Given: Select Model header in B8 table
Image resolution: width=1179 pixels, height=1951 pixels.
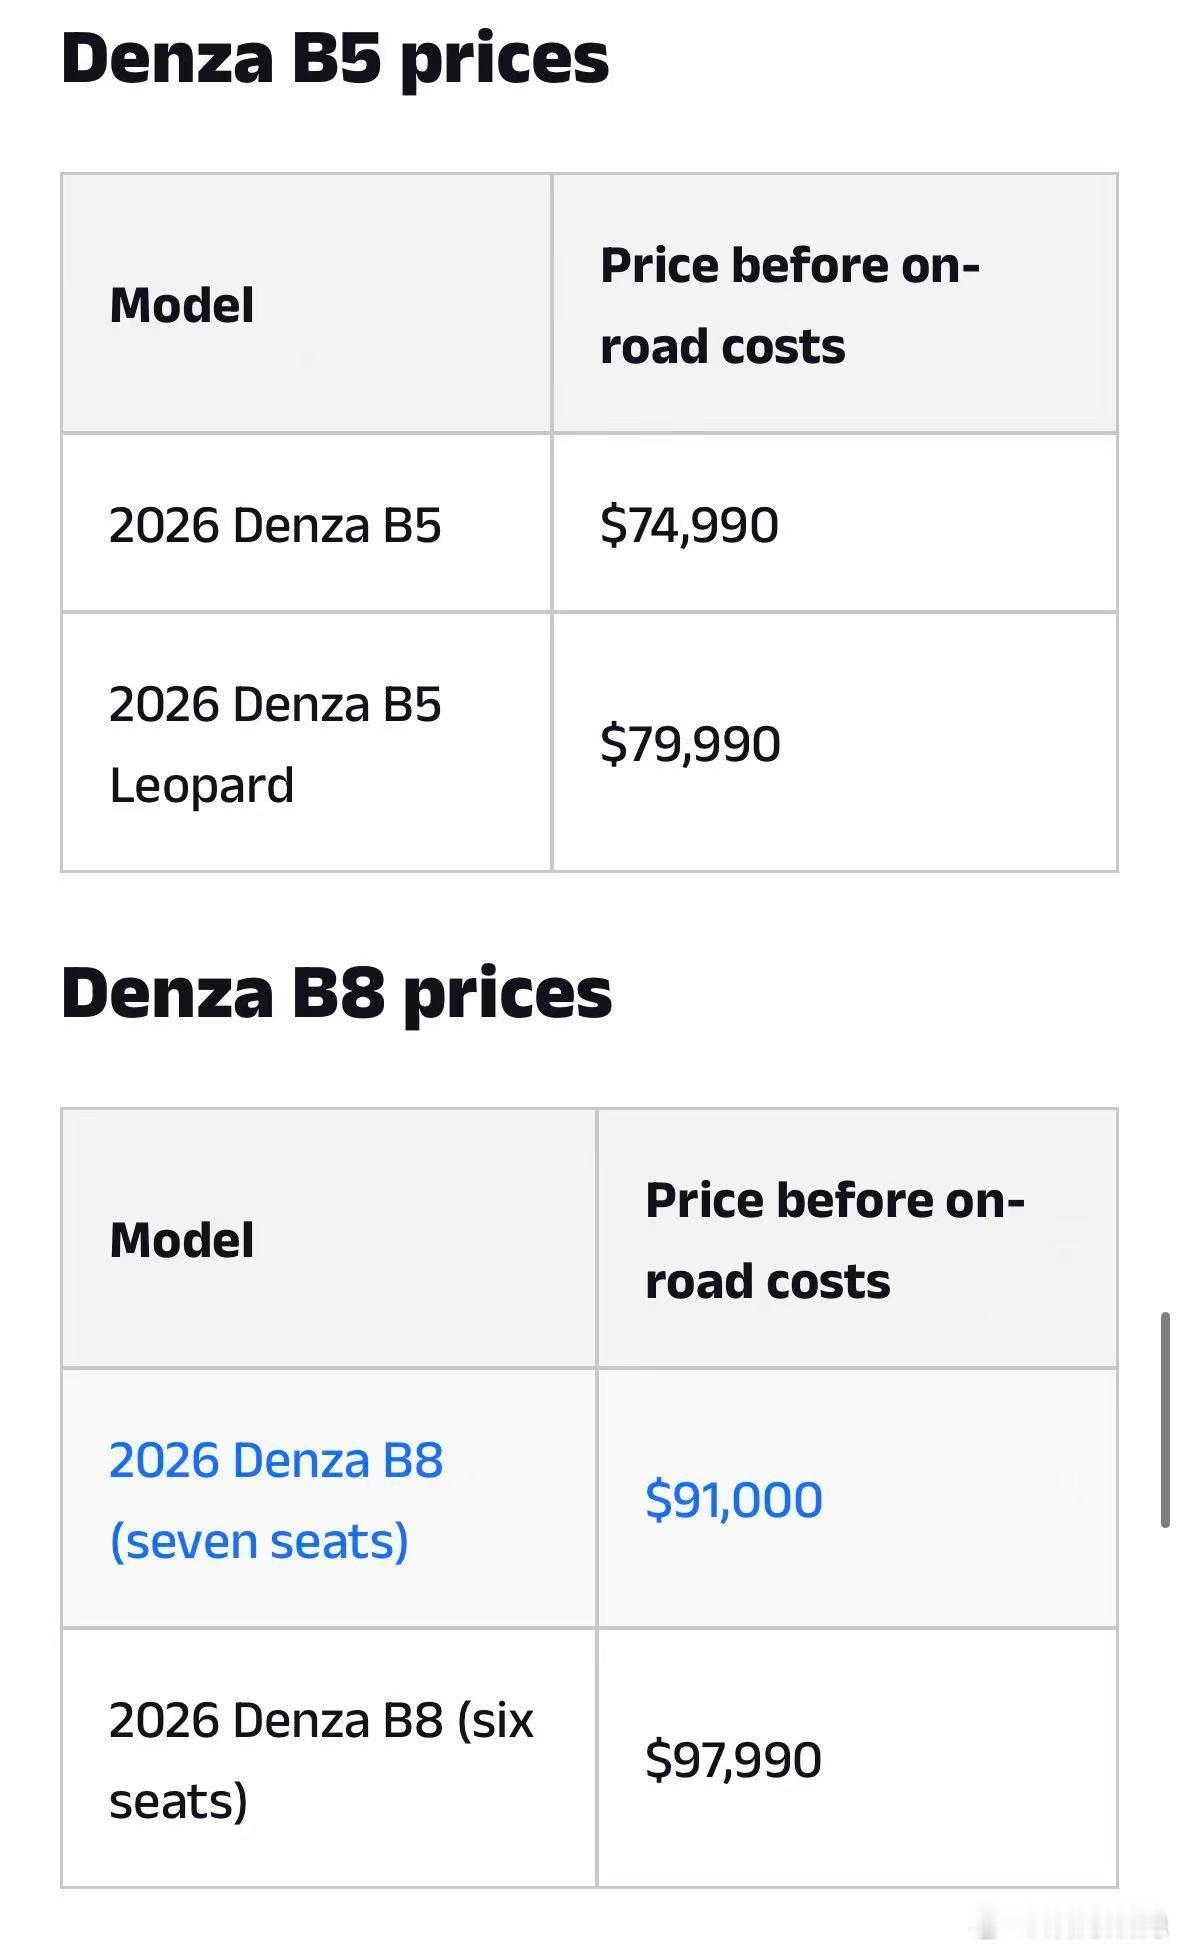Looking at the screenshot, I should (182, 1240).
